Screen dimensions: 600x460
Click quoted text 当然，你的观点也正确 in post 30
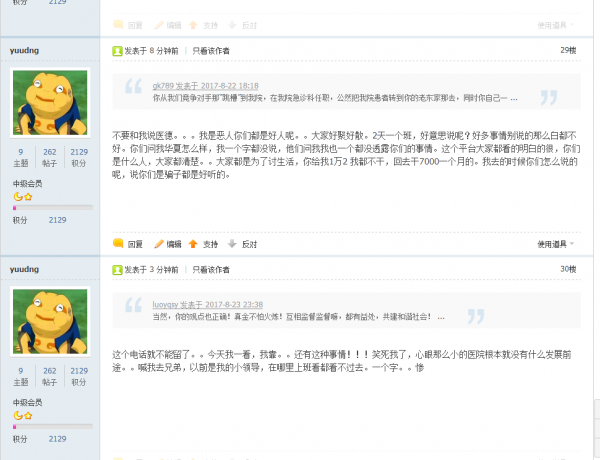[x=298, y=317]
